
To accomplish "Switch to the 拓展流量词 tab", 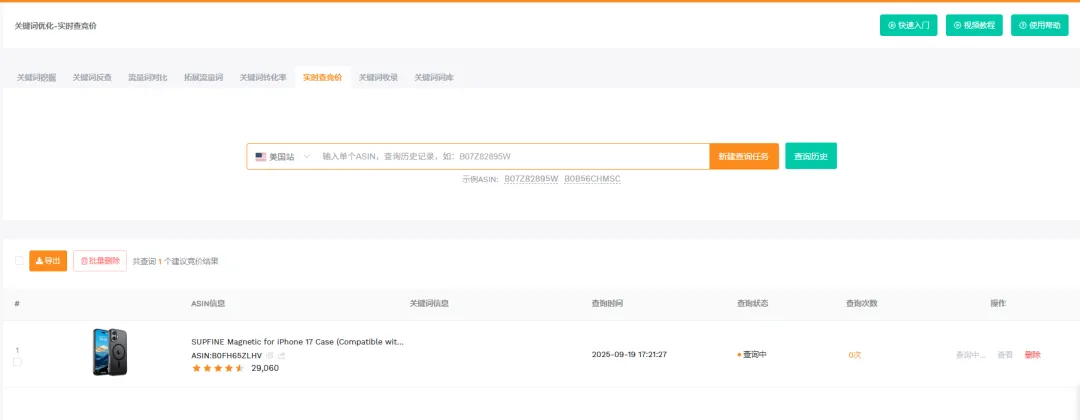I will coord(203,78).
